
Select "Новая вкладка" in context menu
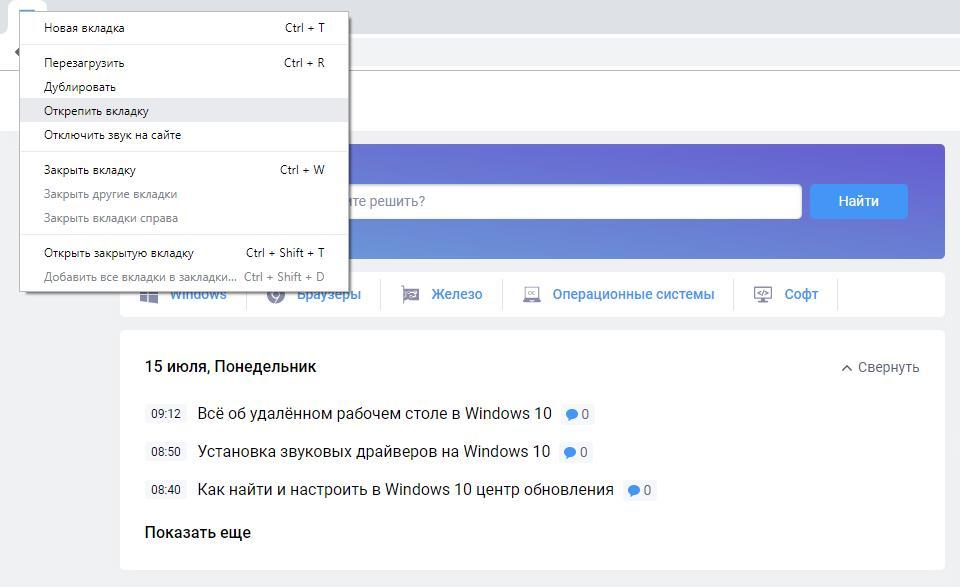coord(184,28)
